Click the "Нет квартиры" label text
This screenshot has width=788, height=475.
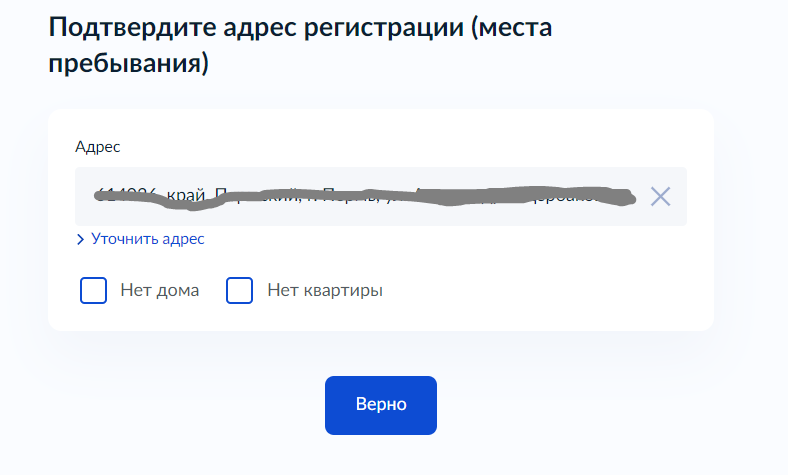[x=325, y=291]
